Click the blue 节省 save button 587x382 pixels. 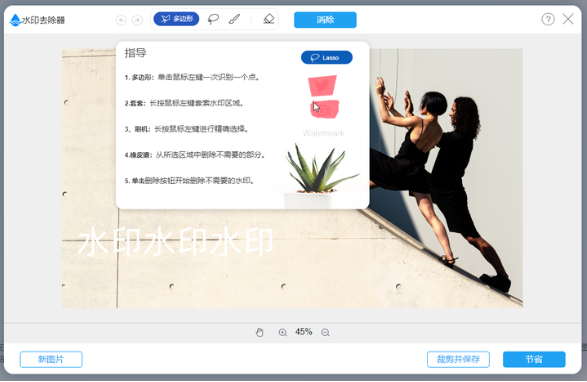pyautogui.click(x=534, y=360)
